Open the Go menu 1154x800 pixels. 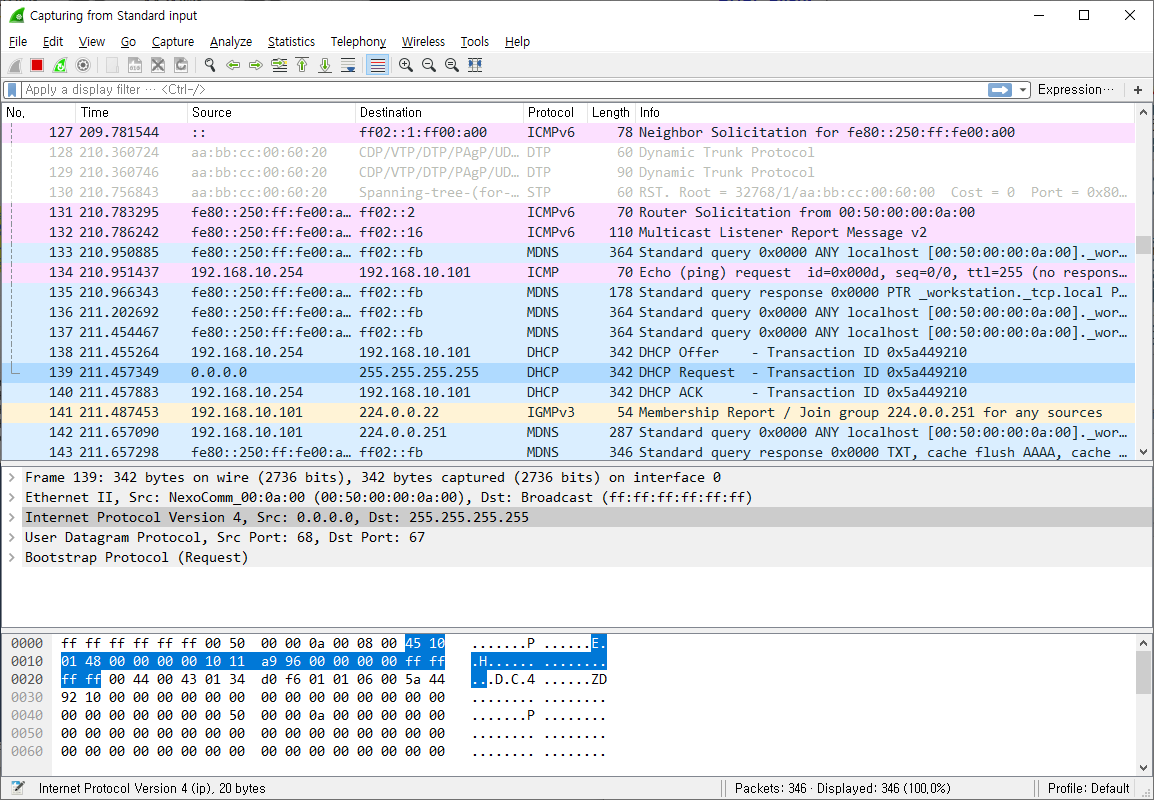click(129, 42)
